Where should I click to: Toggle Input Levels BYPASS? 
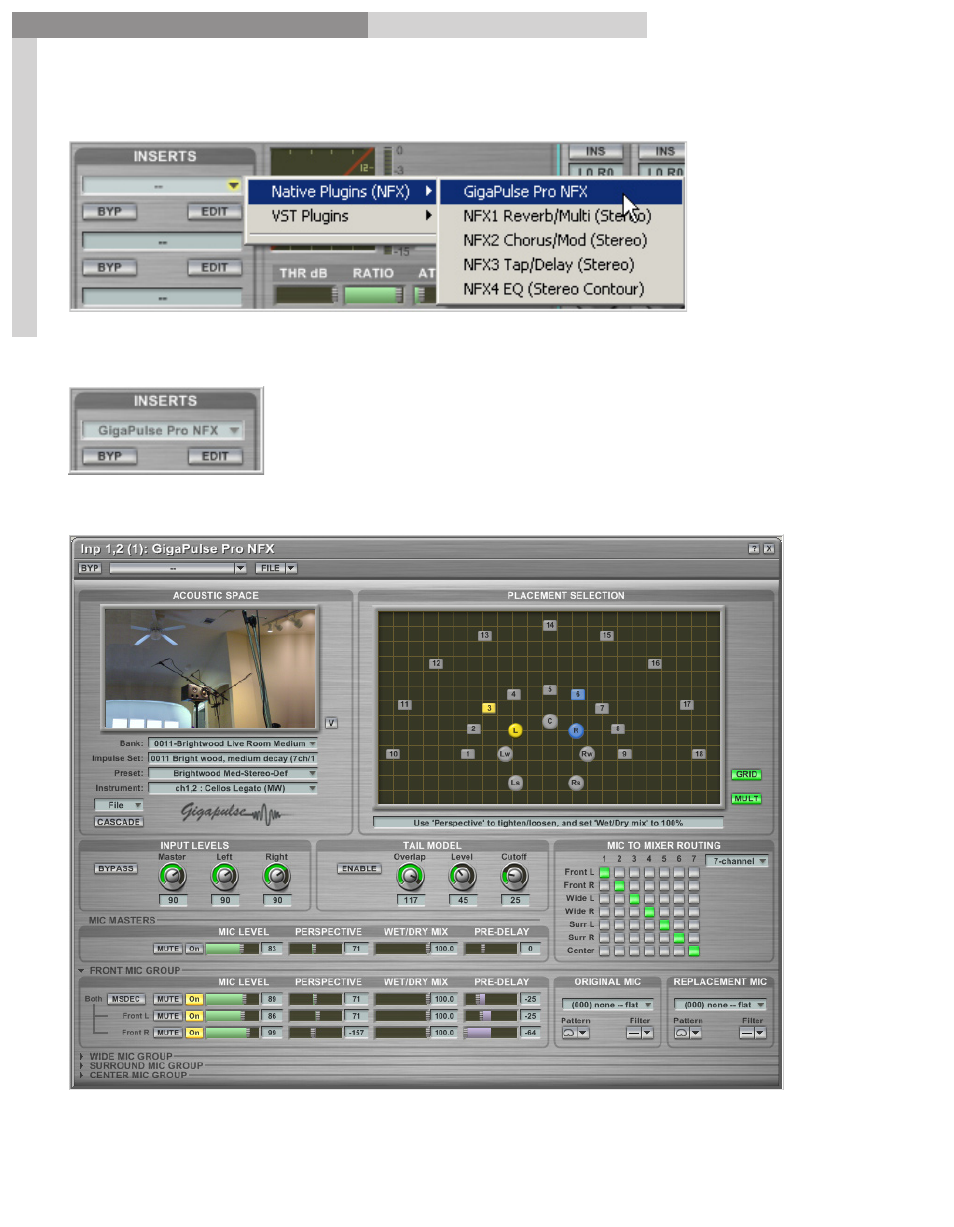point(116,869)
